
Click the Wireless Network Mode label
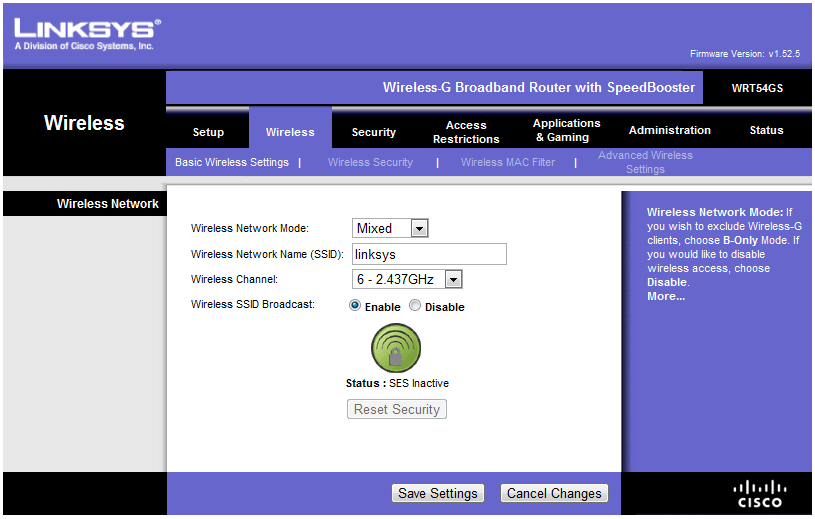(249, 228)
